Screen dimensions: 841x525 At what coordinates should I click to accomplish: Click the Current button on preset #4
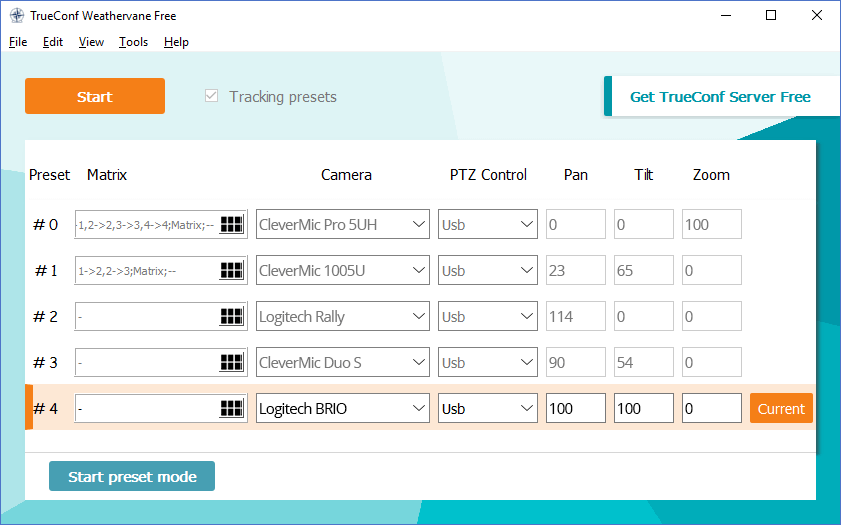click(x=781, y=409)
